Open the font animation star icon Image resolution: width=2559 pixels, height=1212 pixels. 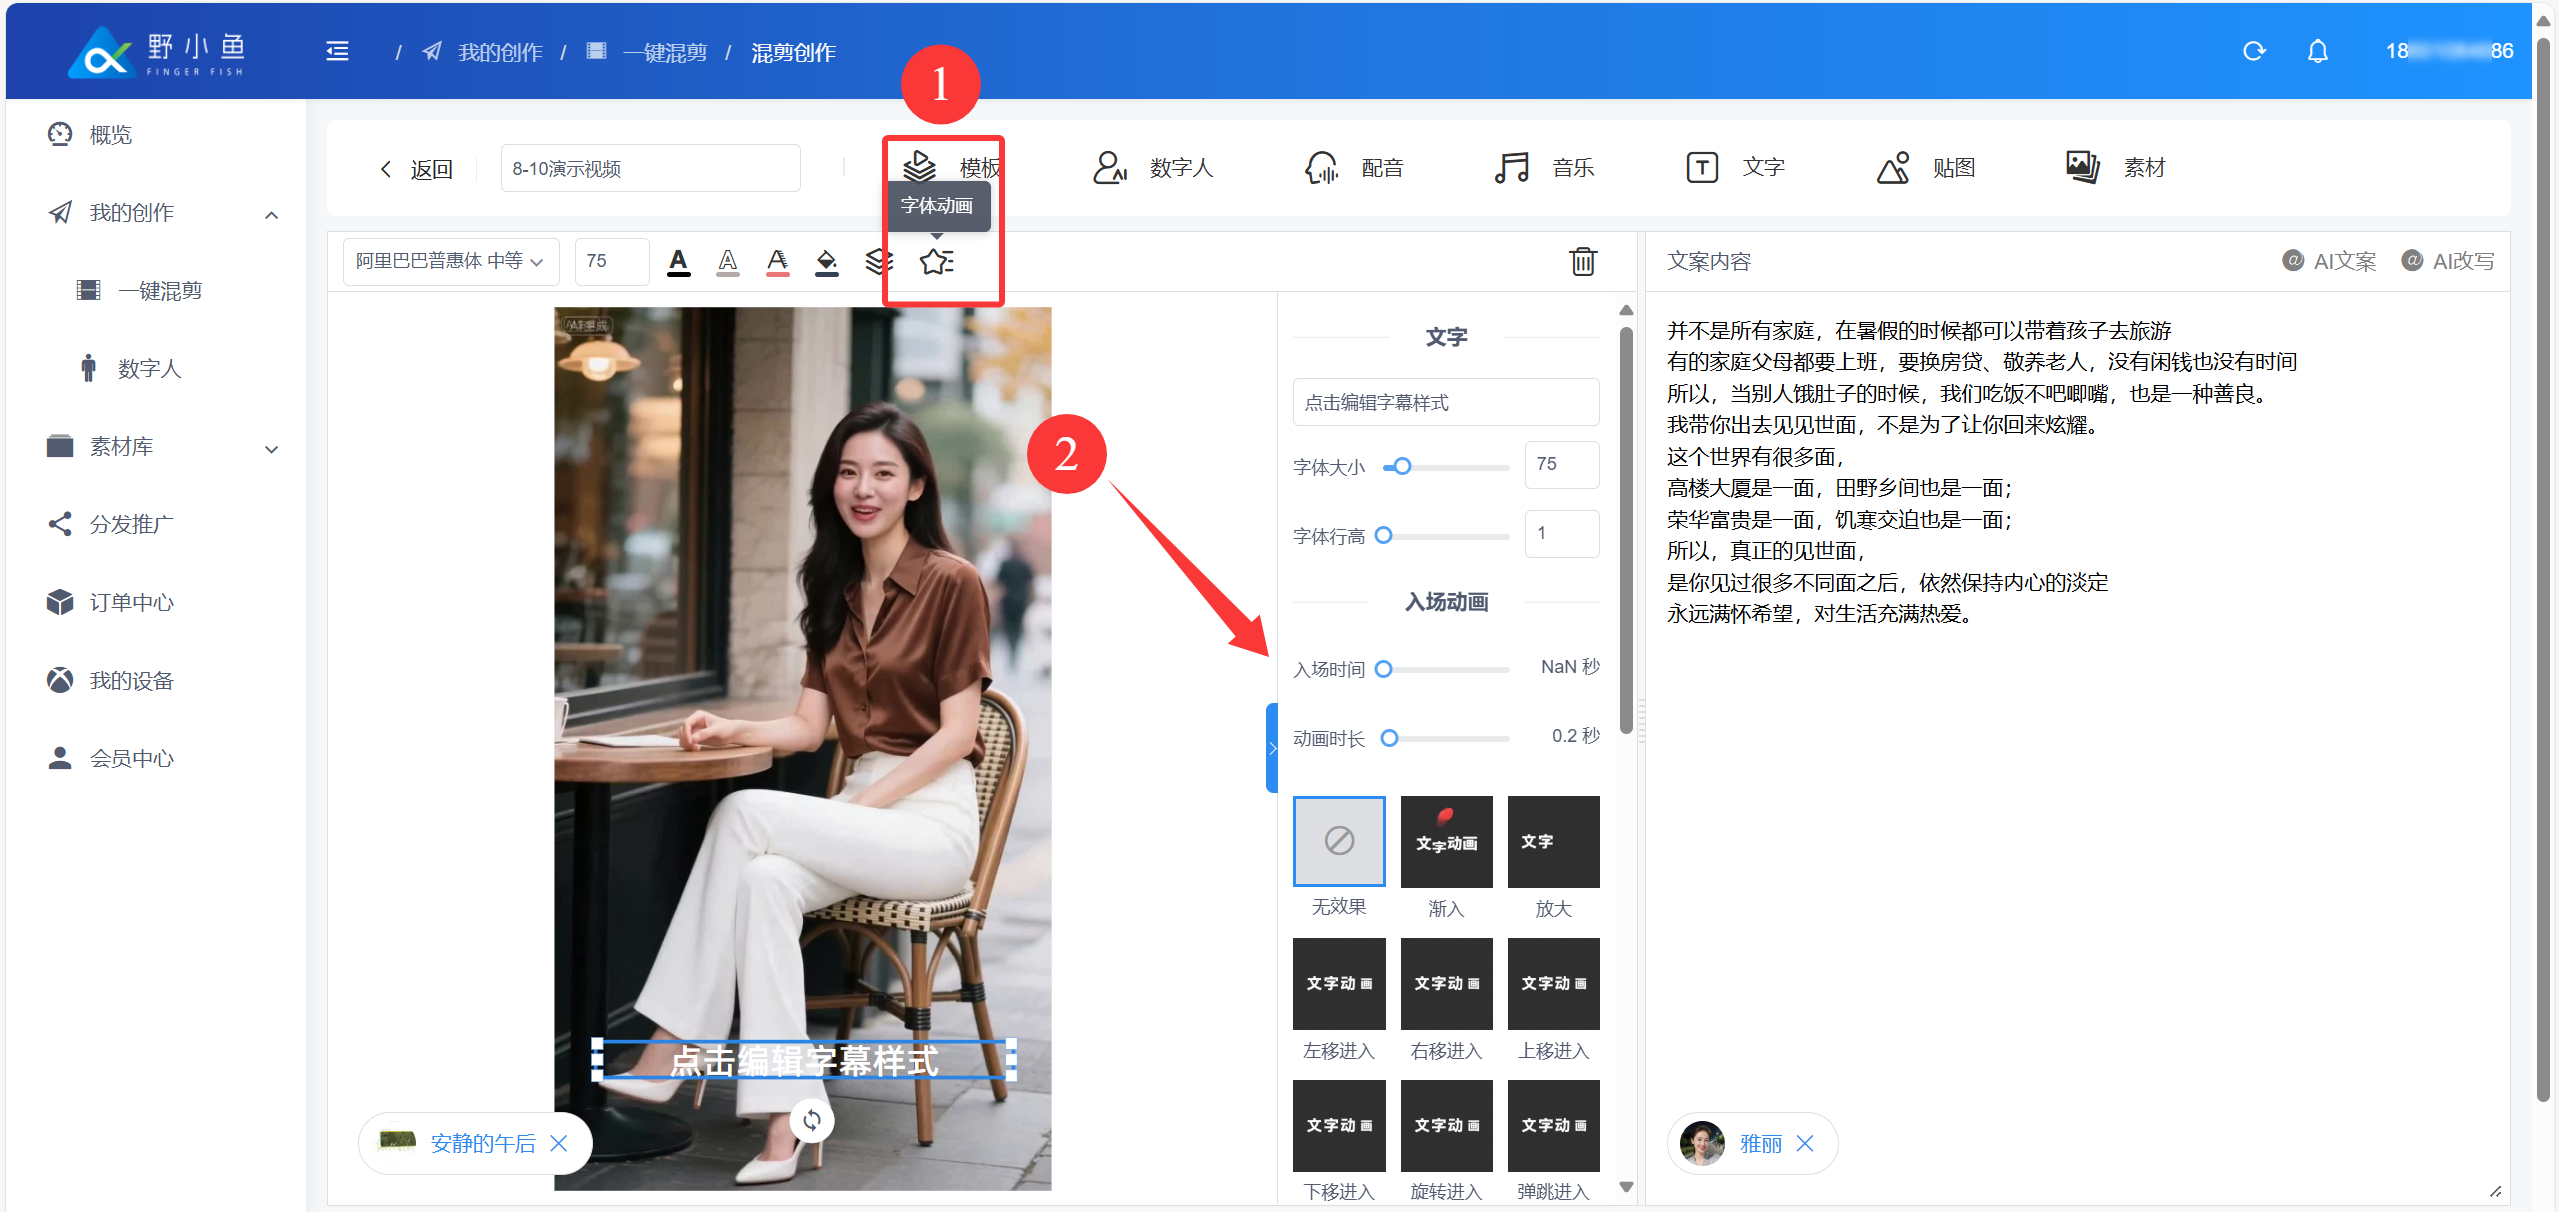pos(936,262)
